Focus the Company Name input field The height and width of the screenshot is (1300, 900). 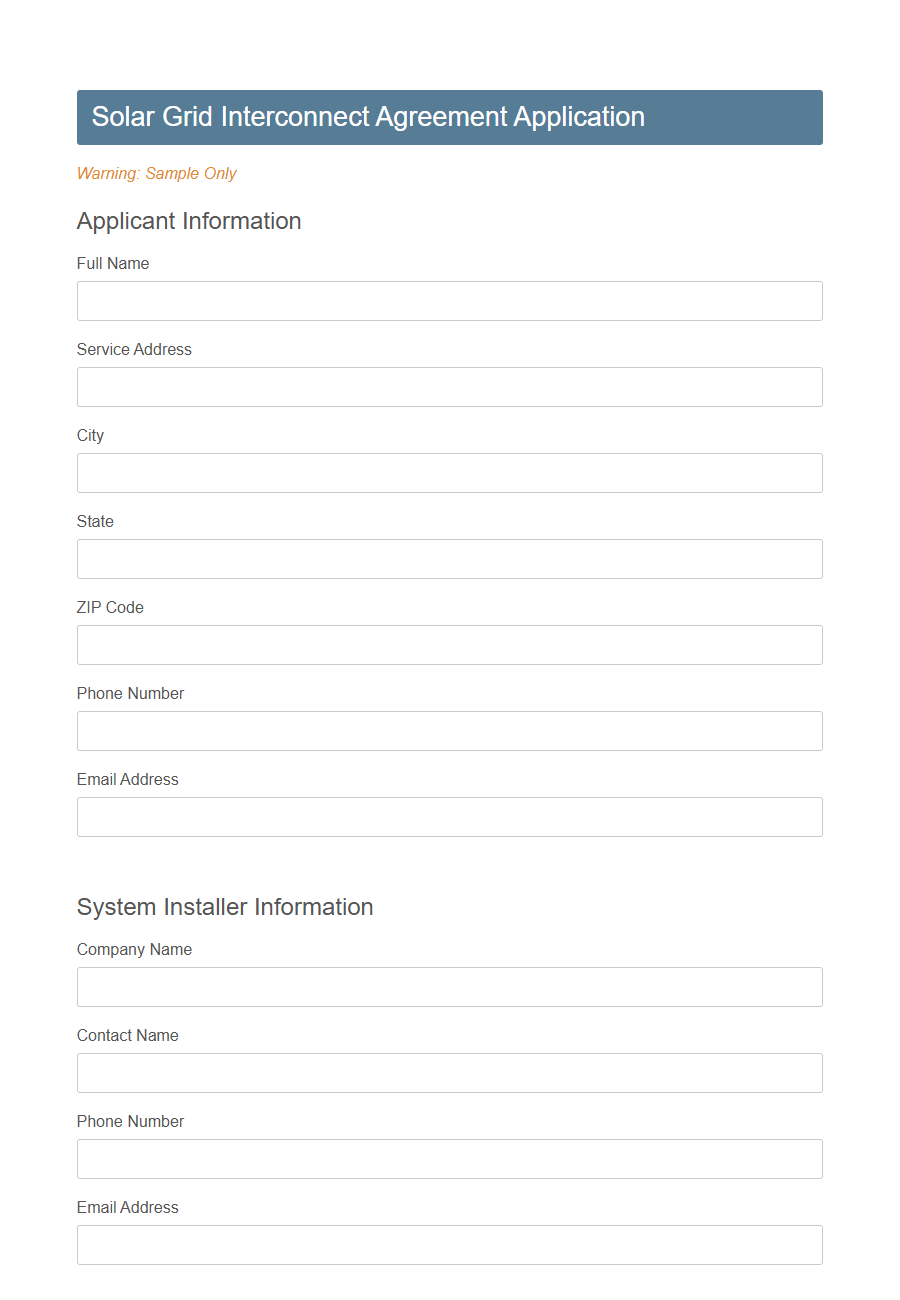[x=450, y=987]
